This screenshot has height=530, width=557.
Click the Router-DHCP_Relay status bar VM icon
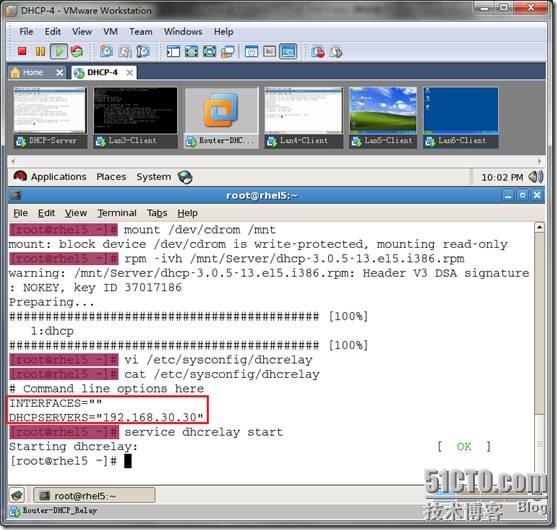tap(15, 511)
